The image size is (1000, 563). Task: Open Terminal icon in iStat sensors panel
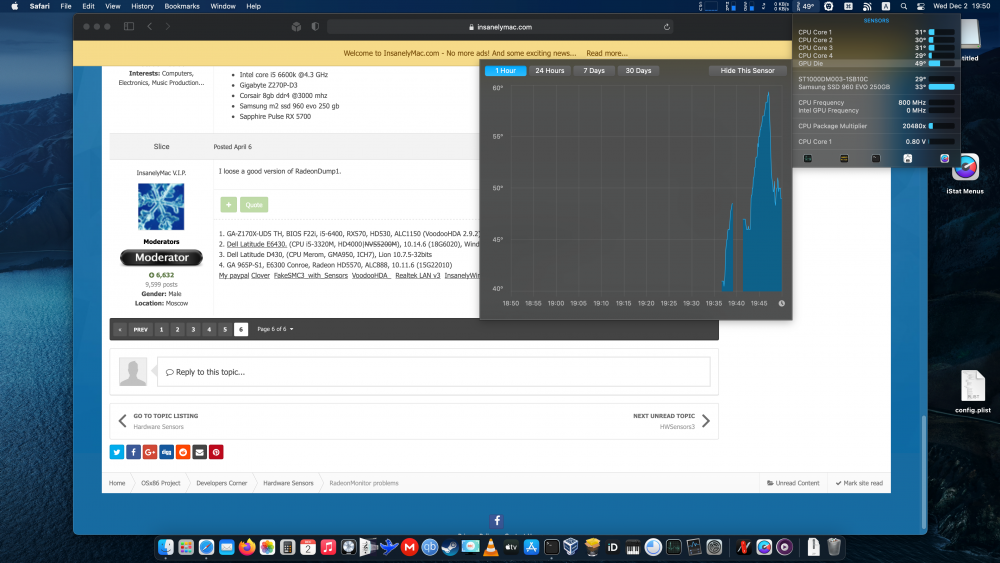tap(876, 158)
